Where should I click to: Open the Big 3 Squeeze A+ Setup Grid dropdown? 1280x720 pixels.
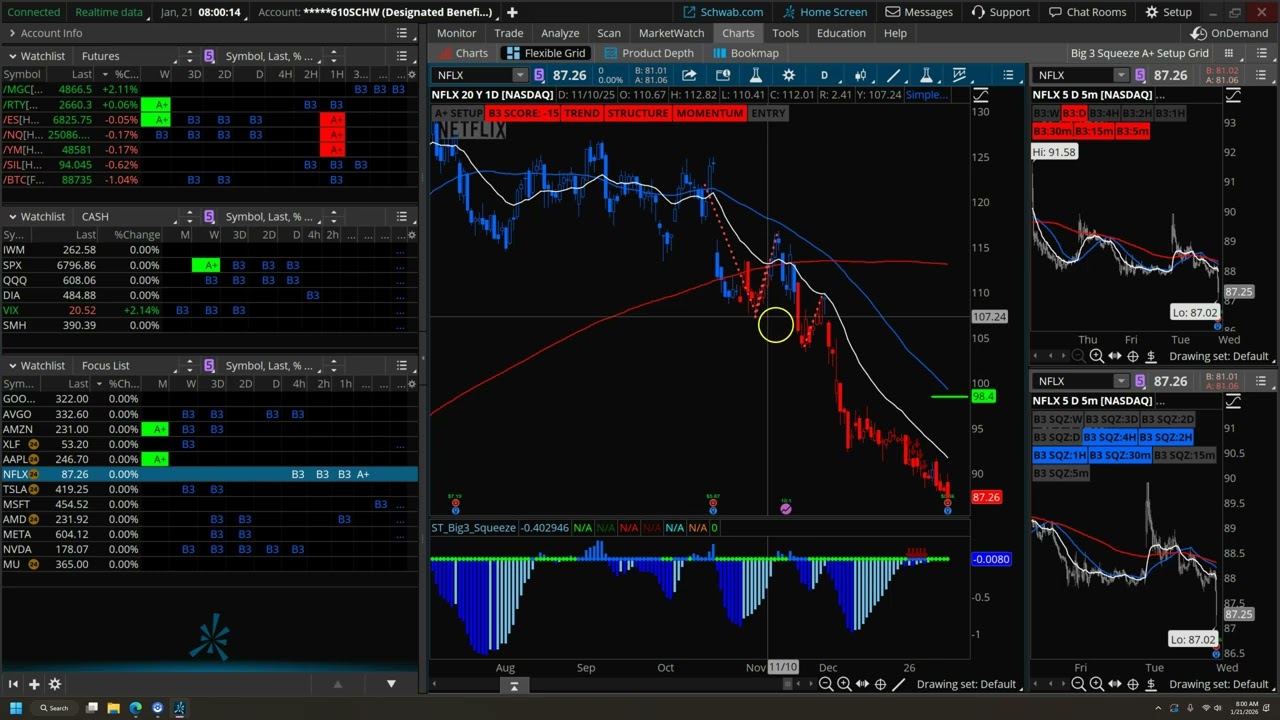[x=1139, y=53]
